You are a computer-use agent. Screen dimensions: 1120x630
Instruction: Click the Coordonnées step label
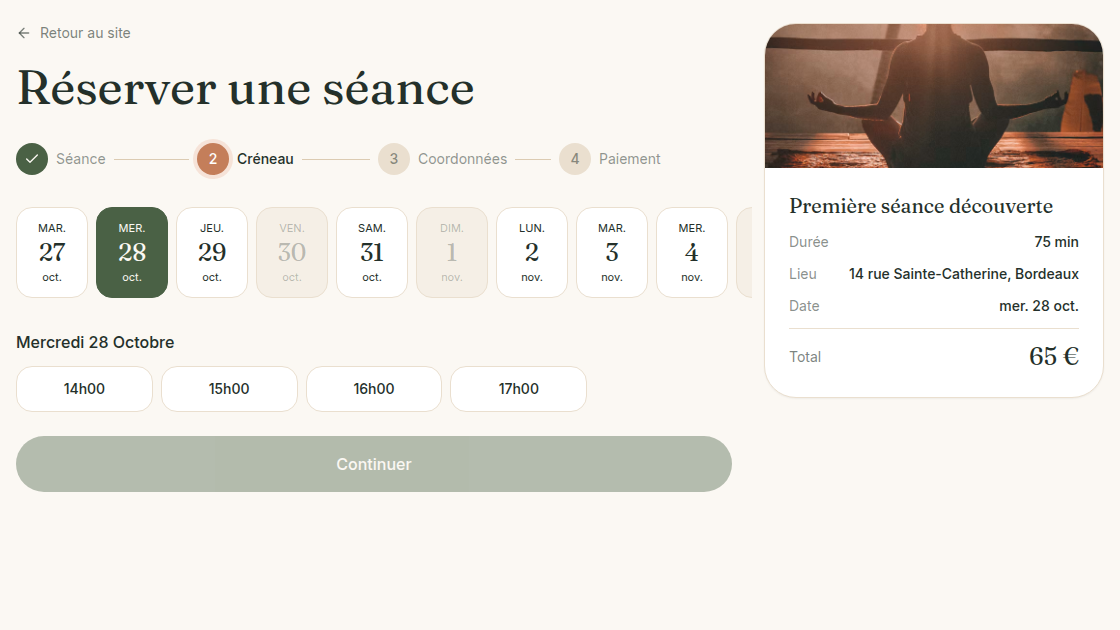pos(462,159)
